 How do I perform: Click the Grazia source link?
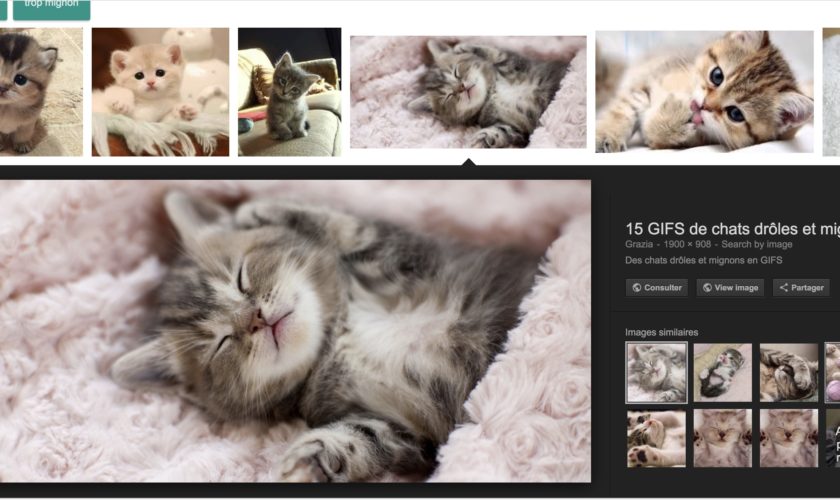639,244
